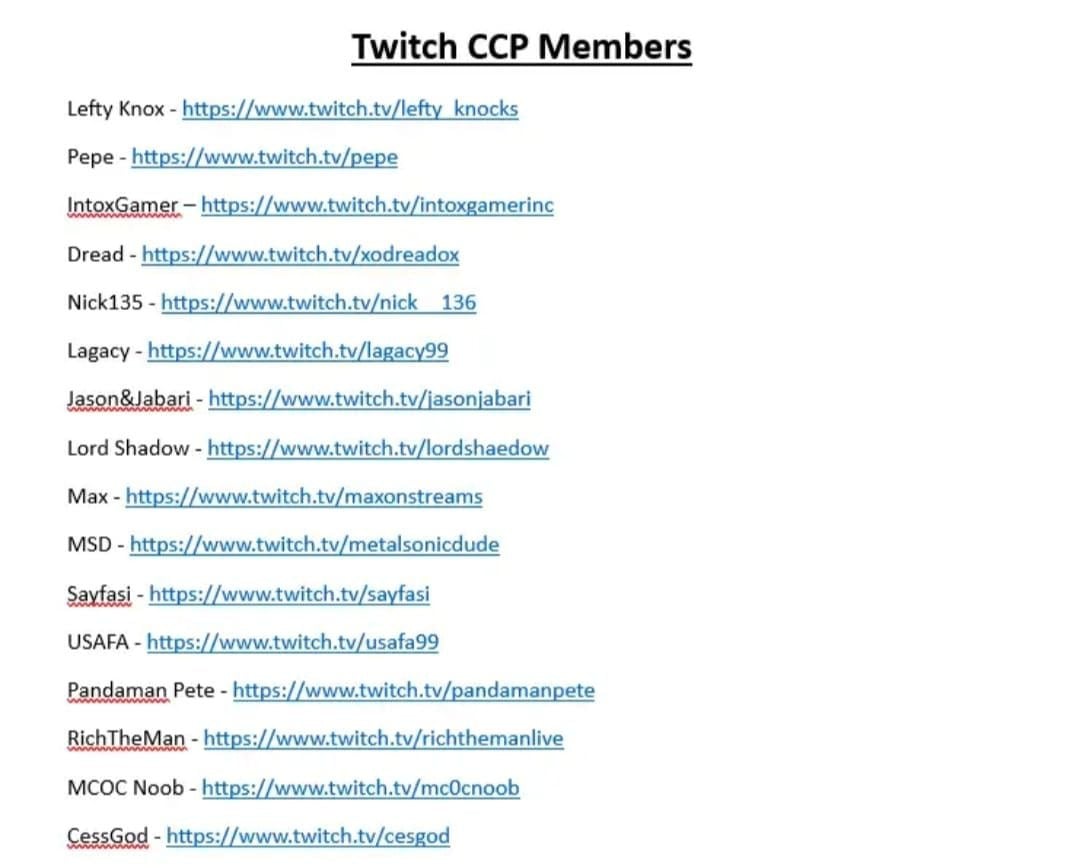Place cursor in misspelled word IntoxGamer

(x=123, y=205)
